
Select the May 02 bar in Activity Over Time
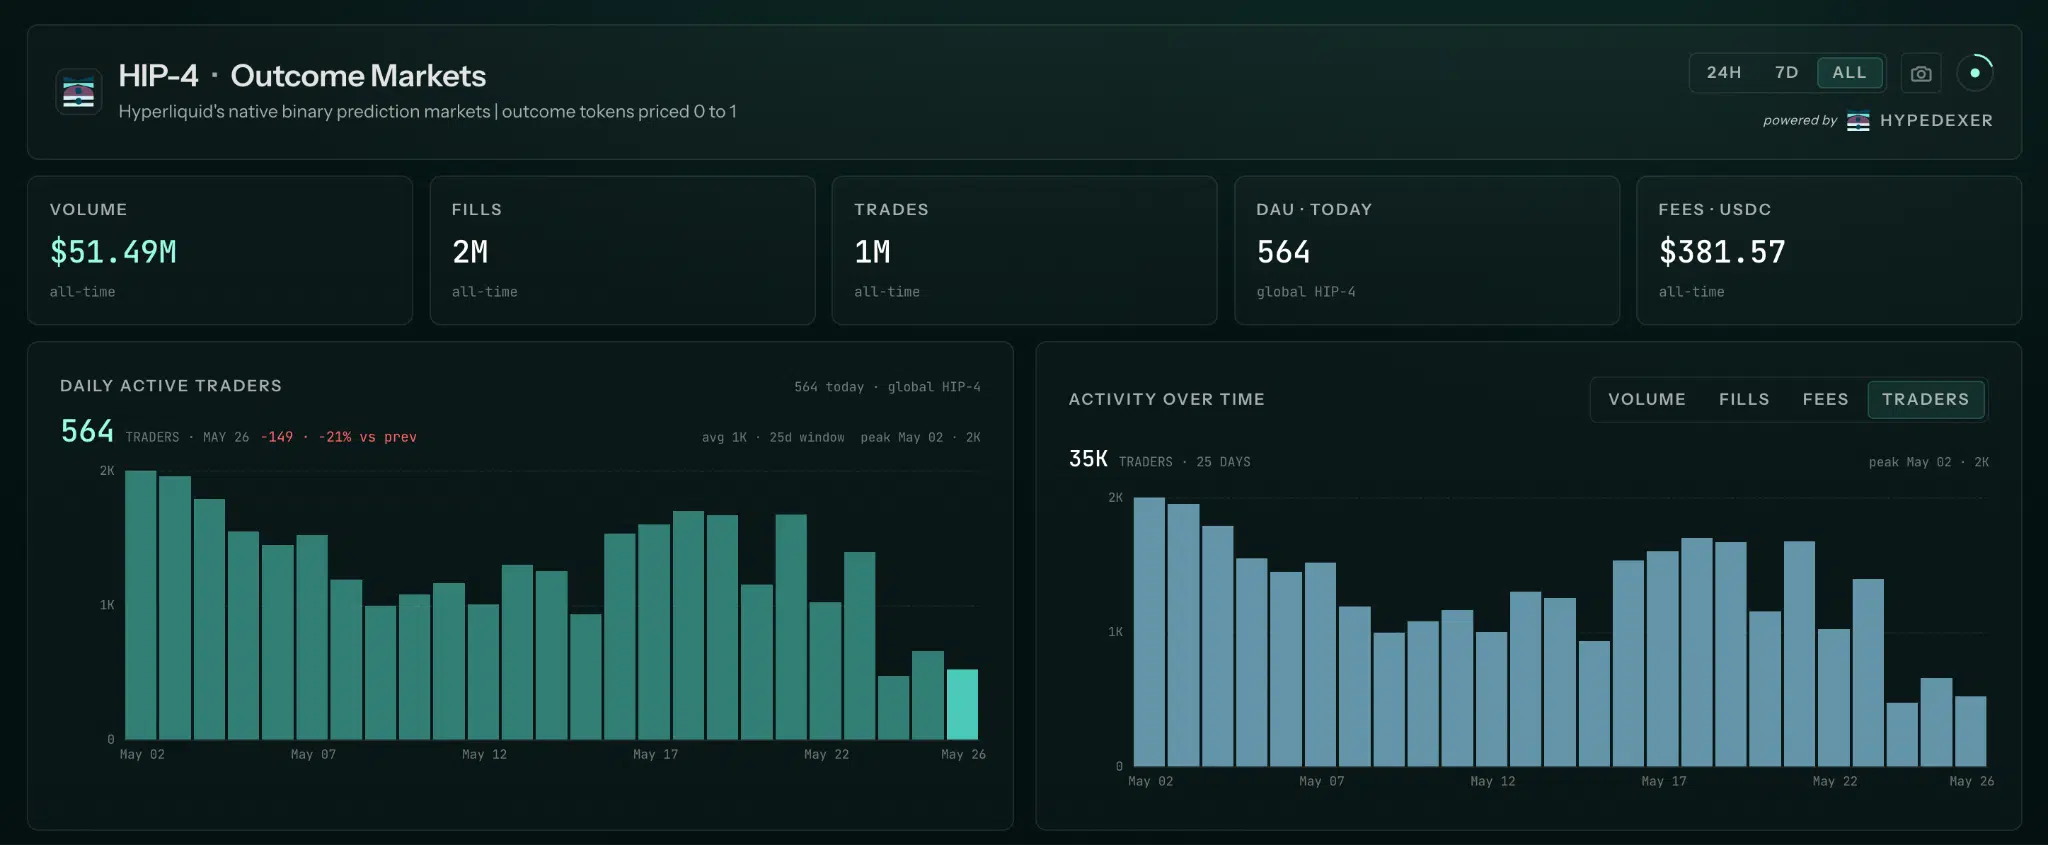(x=1149, y=632)
